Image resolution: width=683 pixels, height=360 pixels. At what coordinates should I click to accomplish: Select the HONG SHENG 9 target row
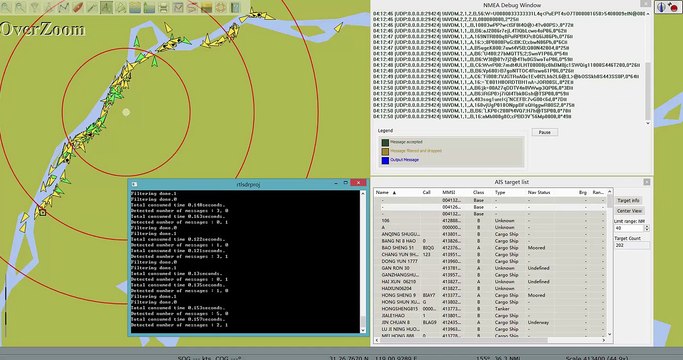tap(490, 295)
